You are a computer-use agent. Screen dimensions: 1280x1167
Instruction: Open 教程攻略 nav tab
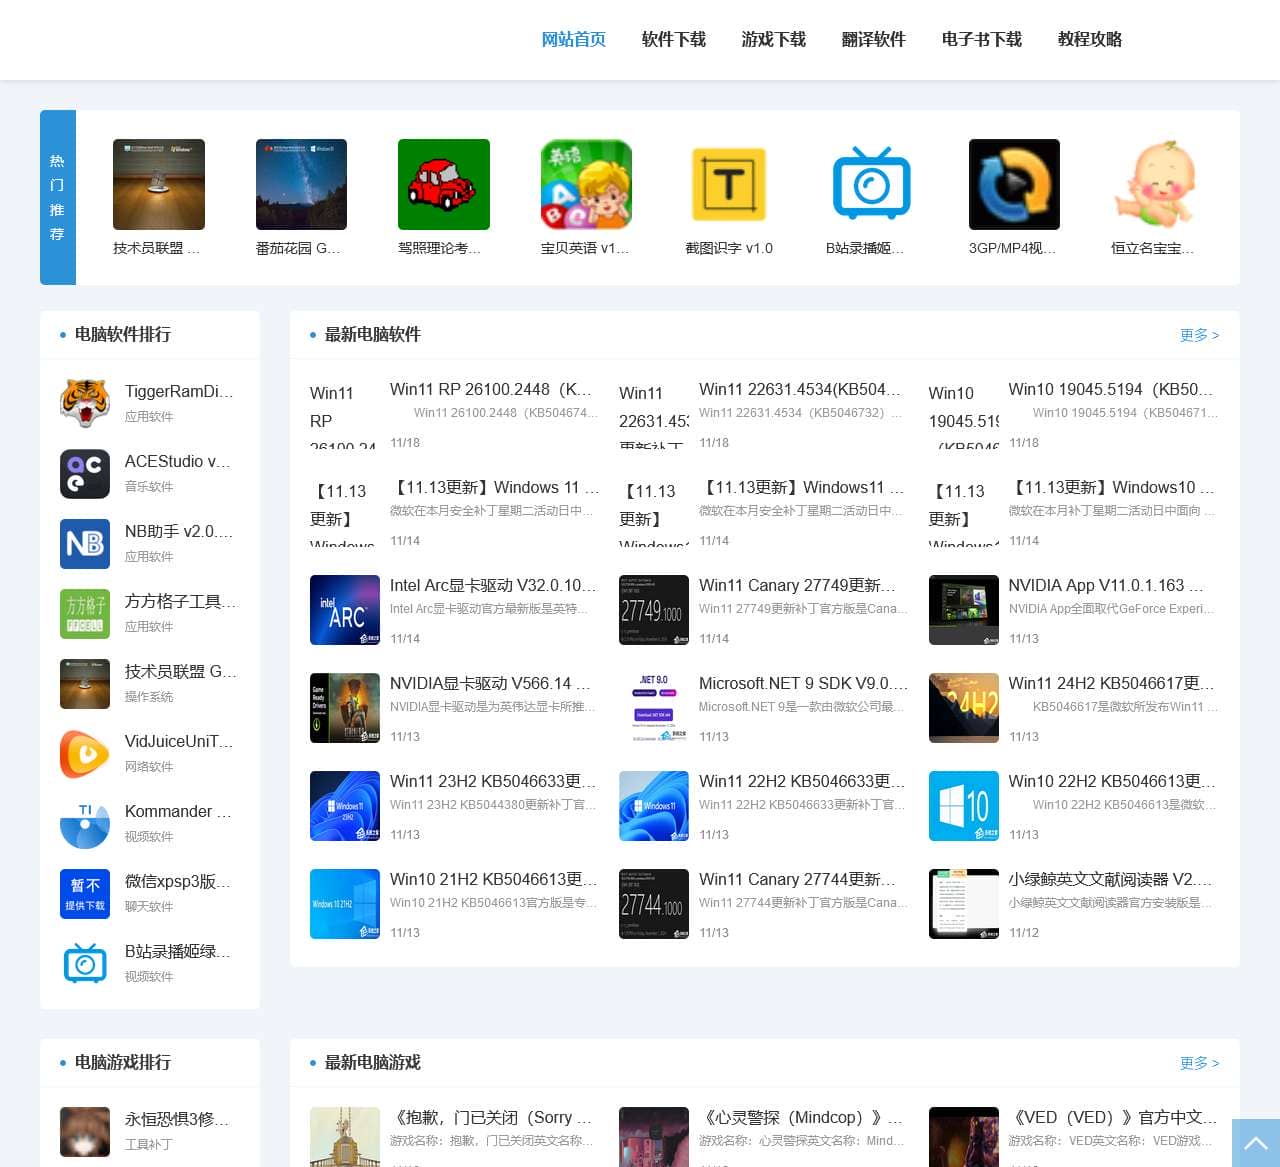1089,39
